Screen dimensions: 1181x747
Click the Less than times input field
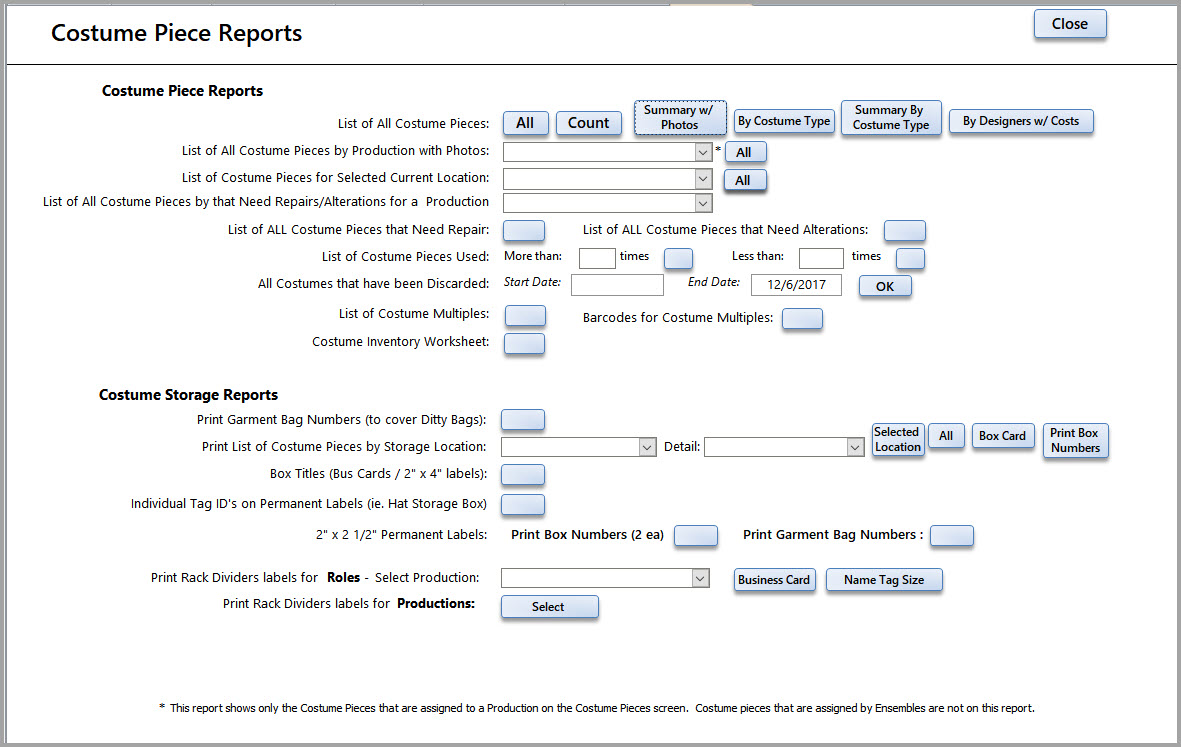click(821, 258)
